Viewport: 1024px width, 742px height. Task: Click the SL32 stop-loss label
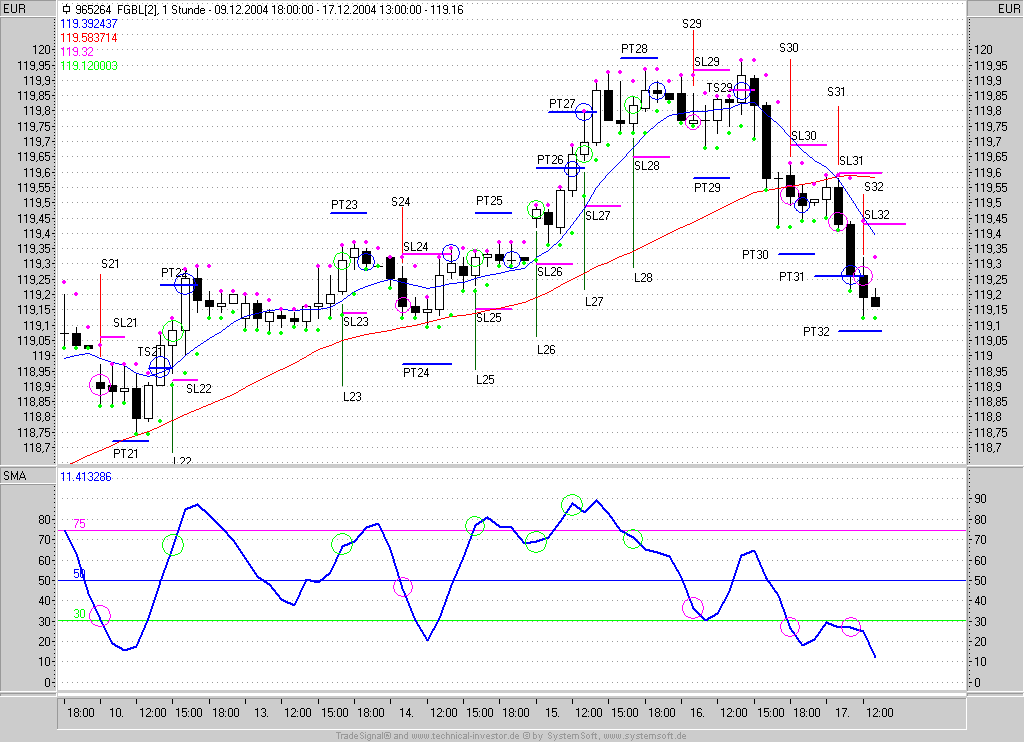[x=876, y=215]
